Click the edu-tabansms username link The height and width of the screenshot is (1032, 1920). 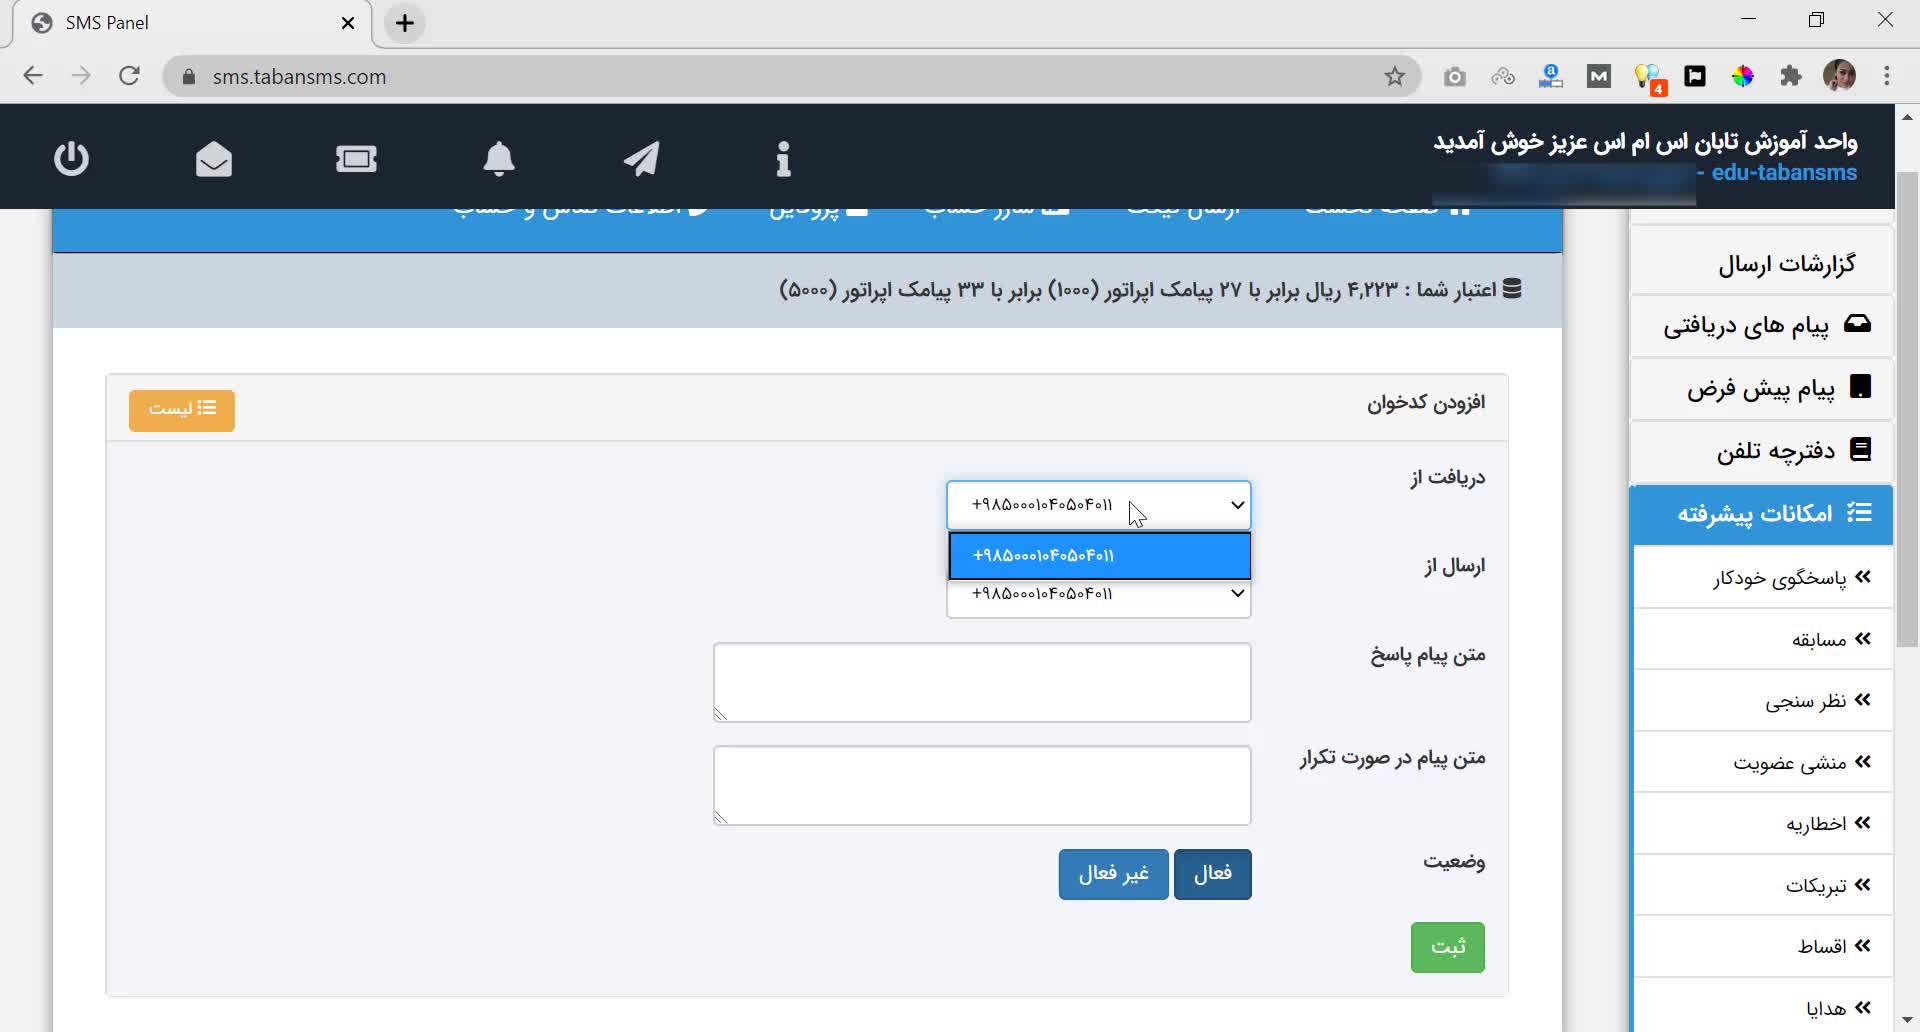[x=1784, y=173]
